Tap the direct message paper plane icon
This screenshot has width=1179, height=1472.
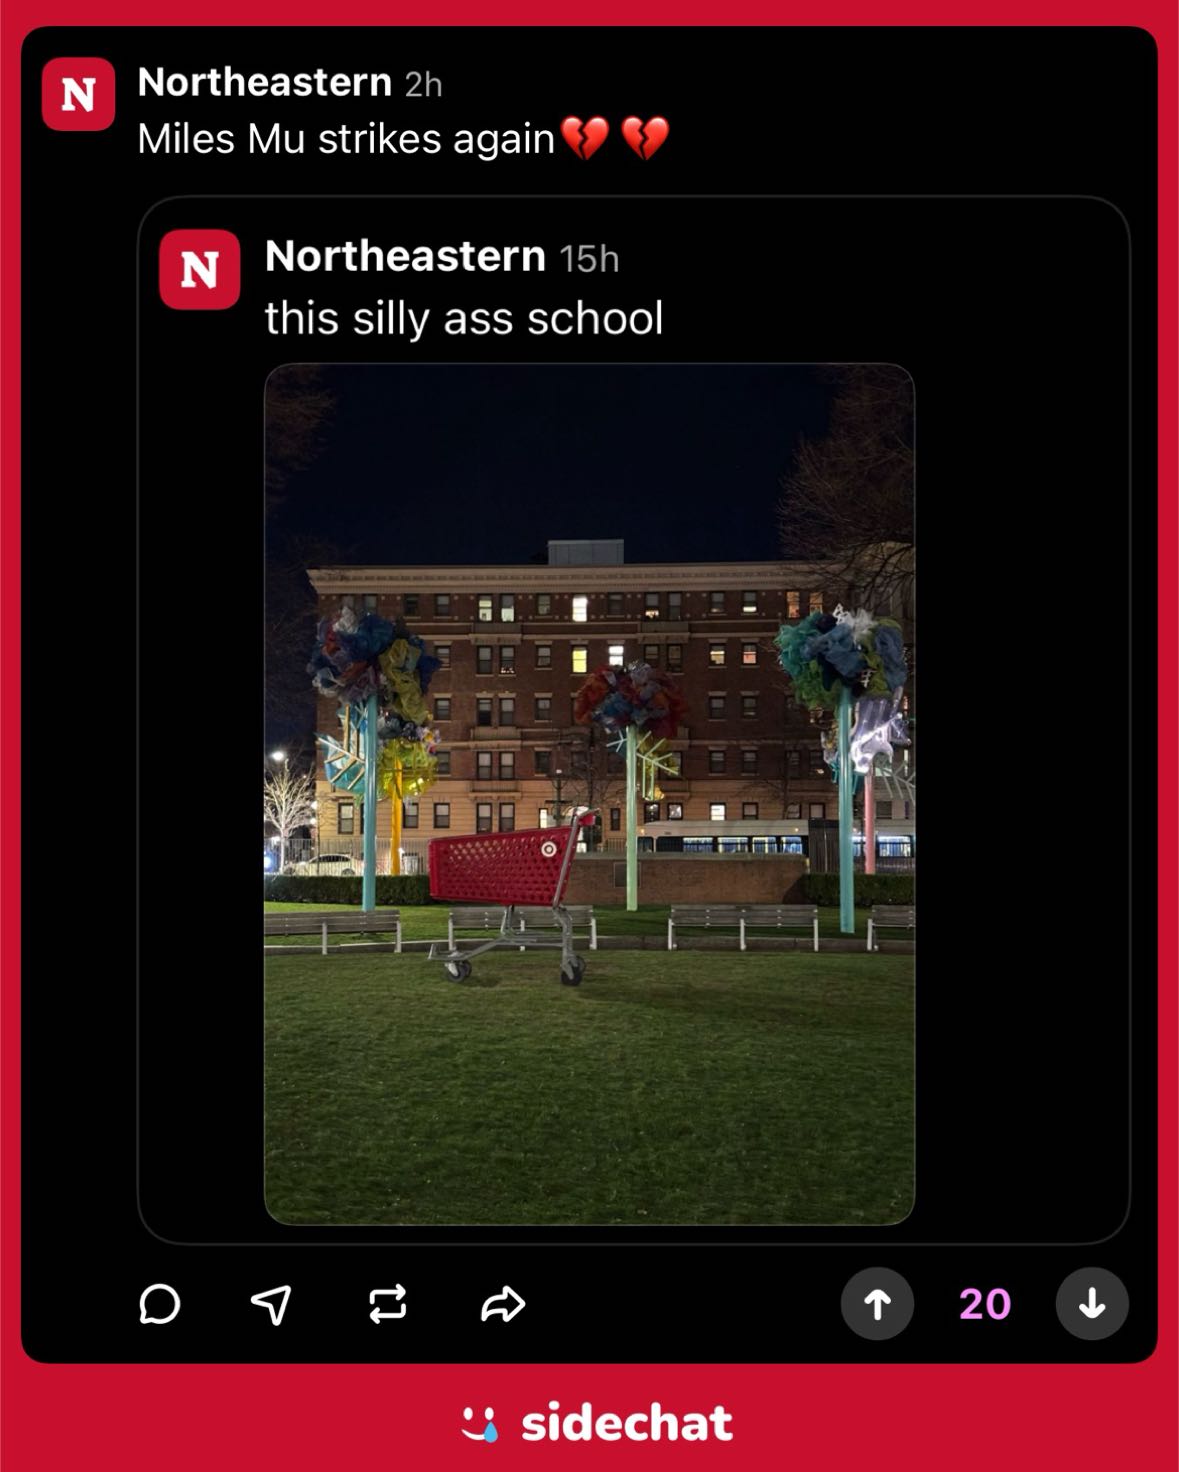(x=271, y=1304)
